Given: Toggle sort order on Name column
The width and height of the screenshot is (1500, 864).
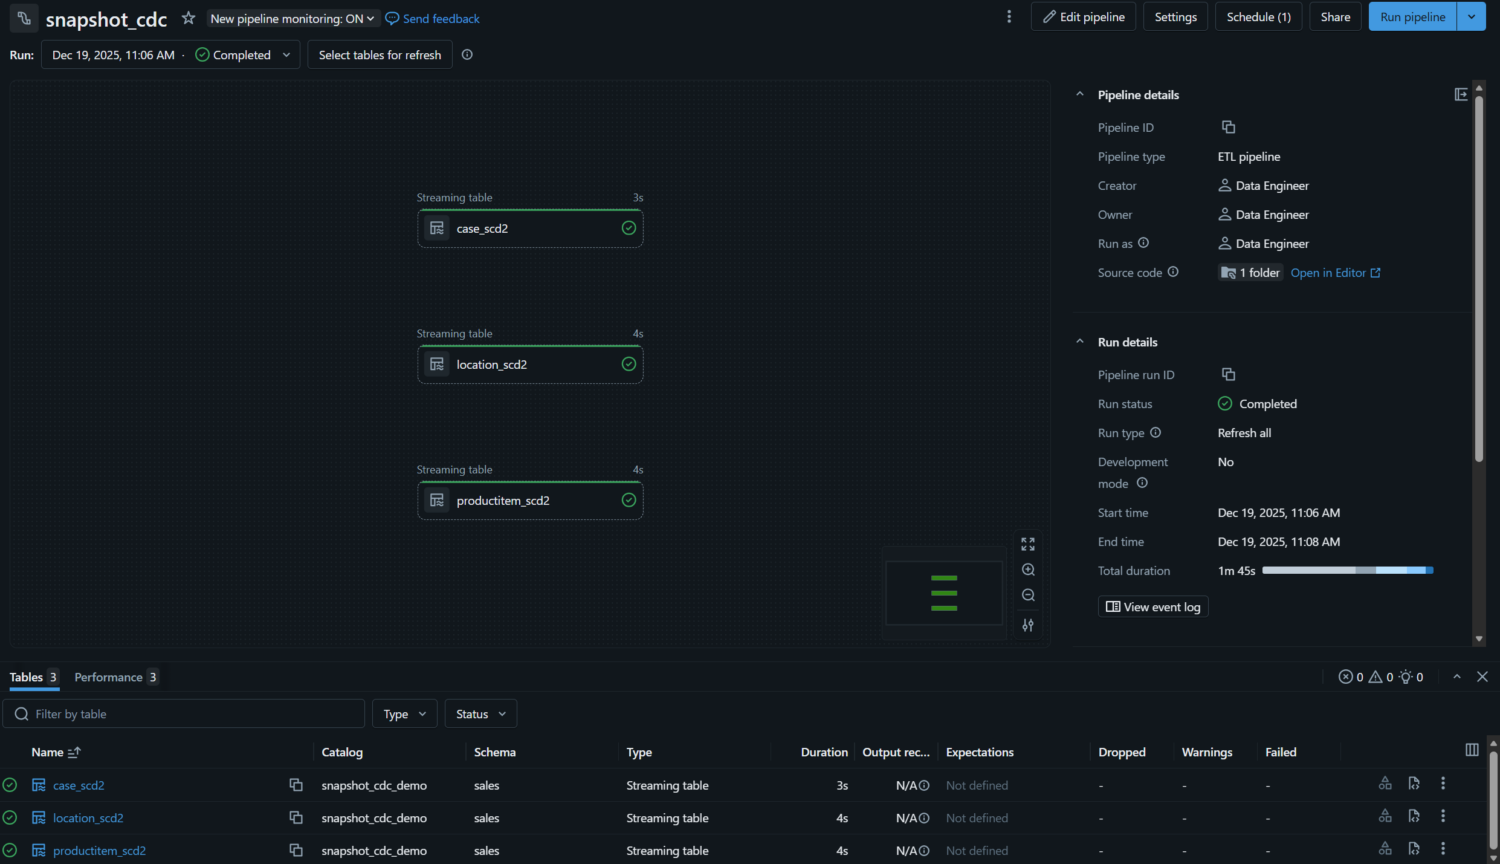Looking at the screenshot, I should 74,752.
